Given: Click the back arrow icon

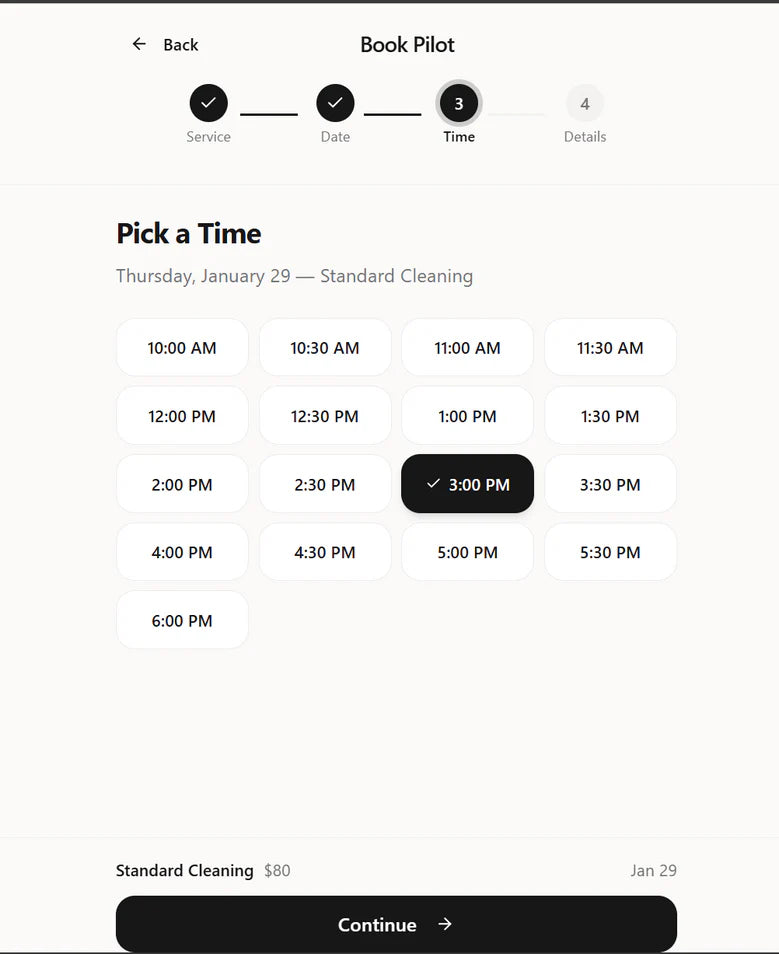Looking at the screenshot, I should tap(138, 44).
